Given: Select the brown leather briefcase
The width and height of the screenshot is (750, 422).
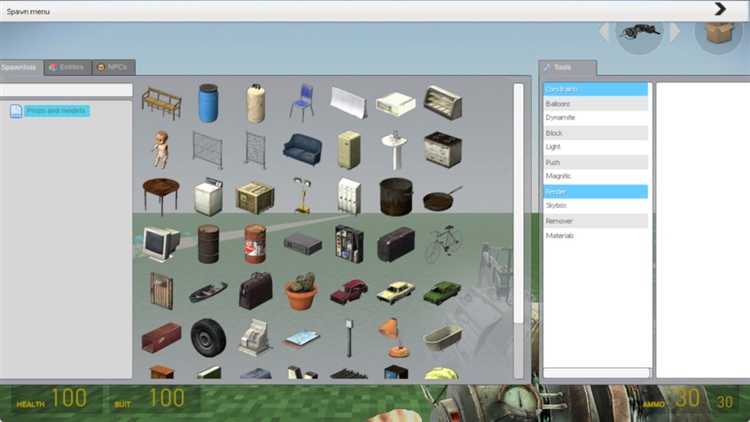Looking at the screenshot, I should [x=255, y=290].
